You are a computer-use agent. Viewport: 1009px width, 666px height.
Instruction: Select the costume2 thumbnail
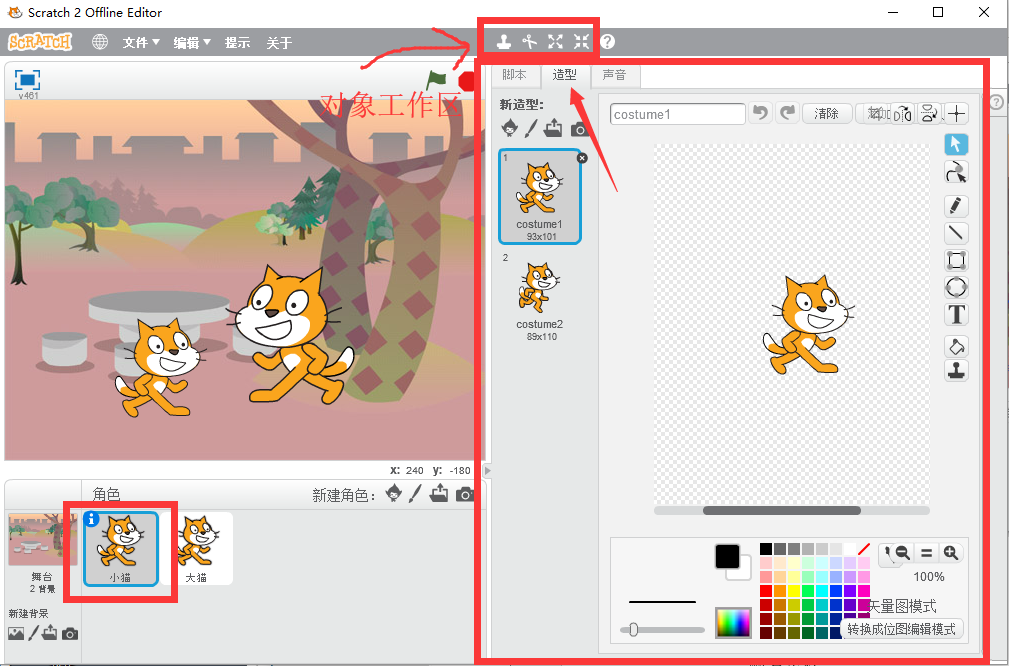coord(540,297)
